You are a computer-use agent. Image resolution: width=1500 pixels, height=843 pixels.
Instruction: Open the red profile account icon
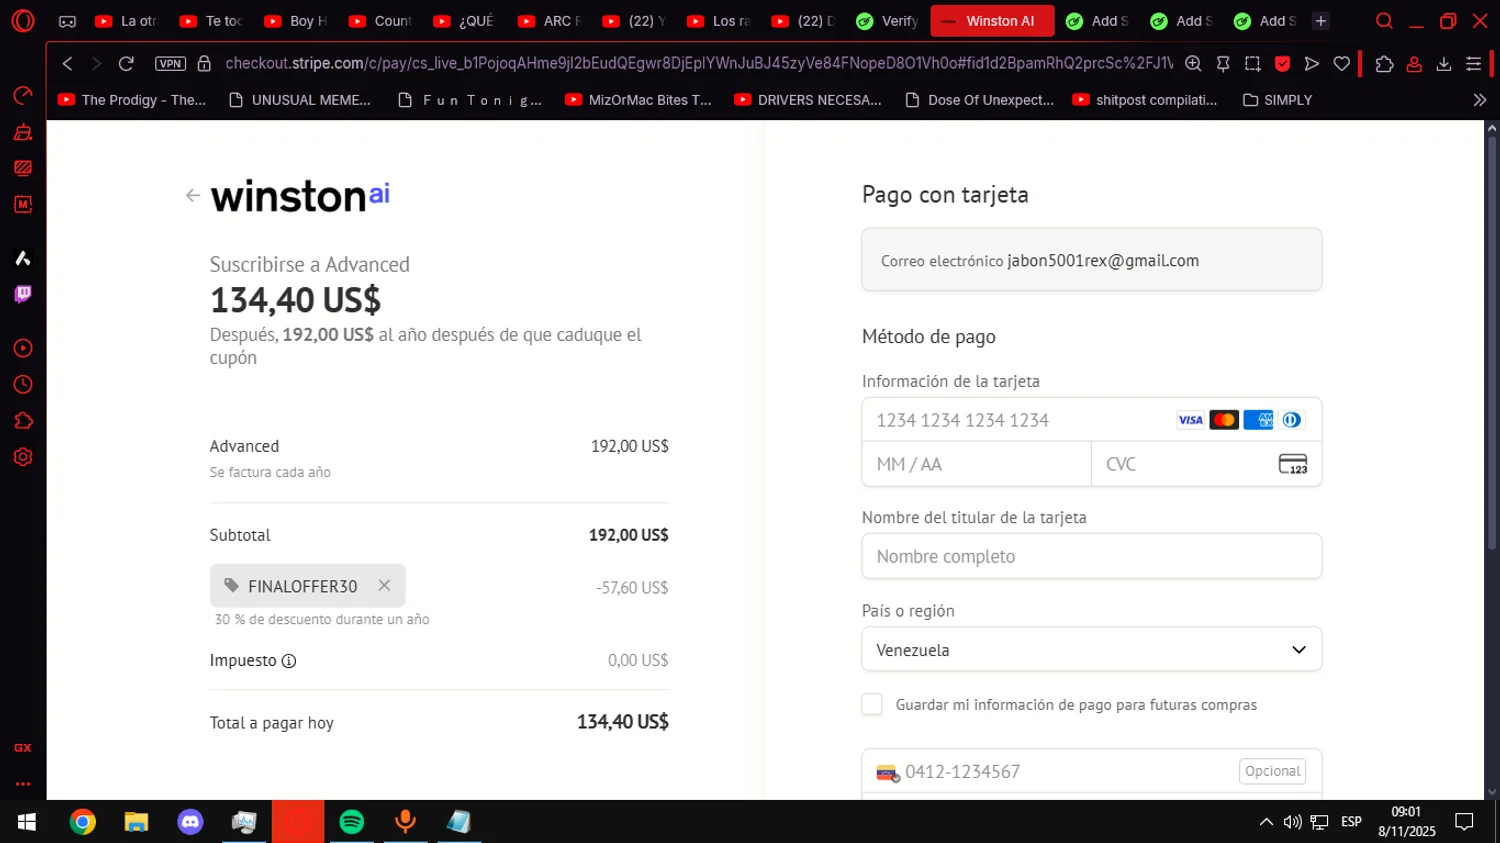tap(1414, 63)
